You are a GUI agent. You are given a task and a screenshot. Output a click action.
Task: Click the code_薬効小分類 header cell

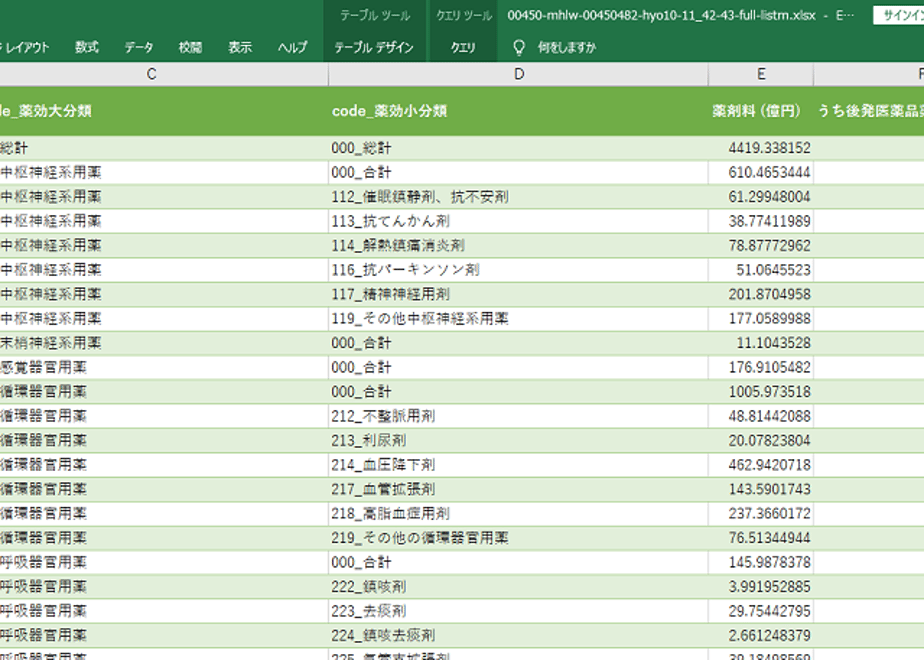point(519,111)
